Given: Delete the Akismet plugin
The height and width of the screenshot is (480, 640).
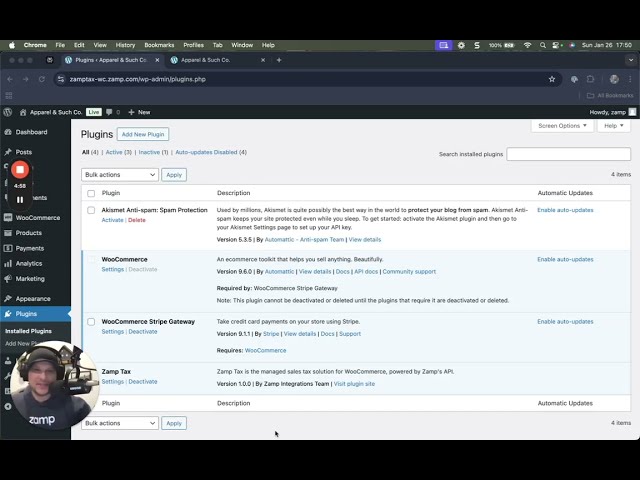Looking at the screenshot, I should (x=137, y=220).
